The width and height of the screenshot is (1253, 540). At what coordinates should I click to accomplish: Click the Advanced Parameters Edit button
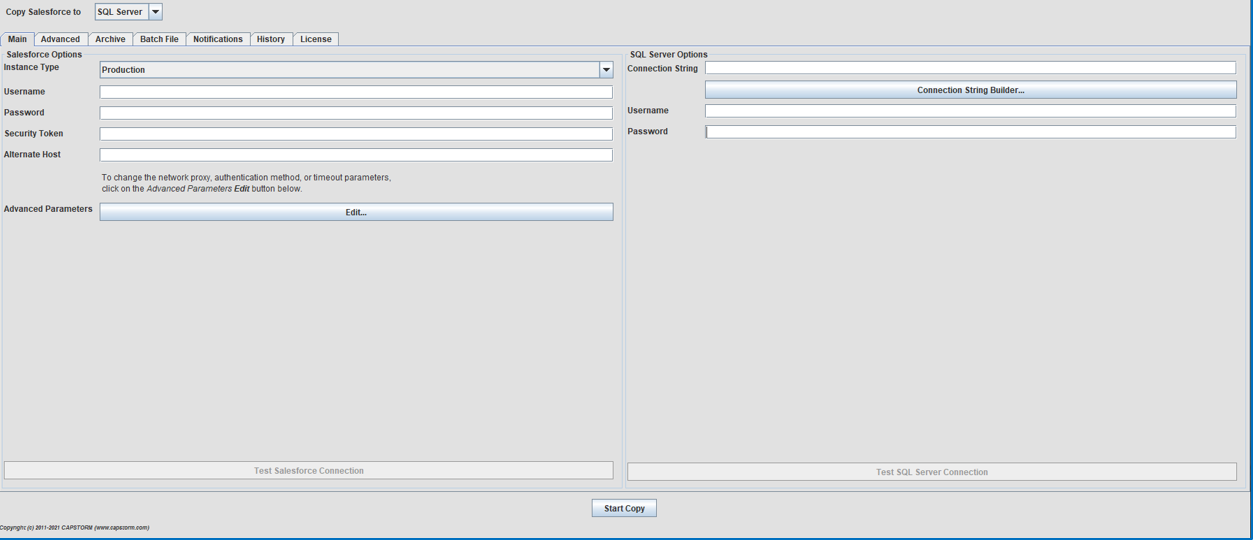click(356, 212)
